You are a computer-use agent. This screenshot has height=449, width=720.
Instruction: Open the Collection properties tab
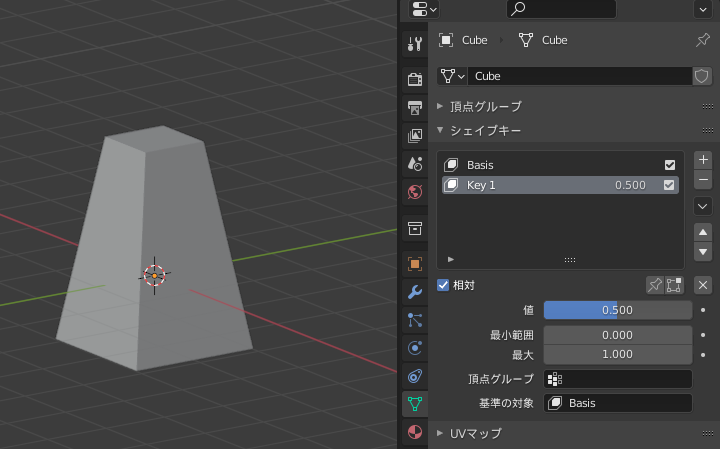(x=415, y=228)
